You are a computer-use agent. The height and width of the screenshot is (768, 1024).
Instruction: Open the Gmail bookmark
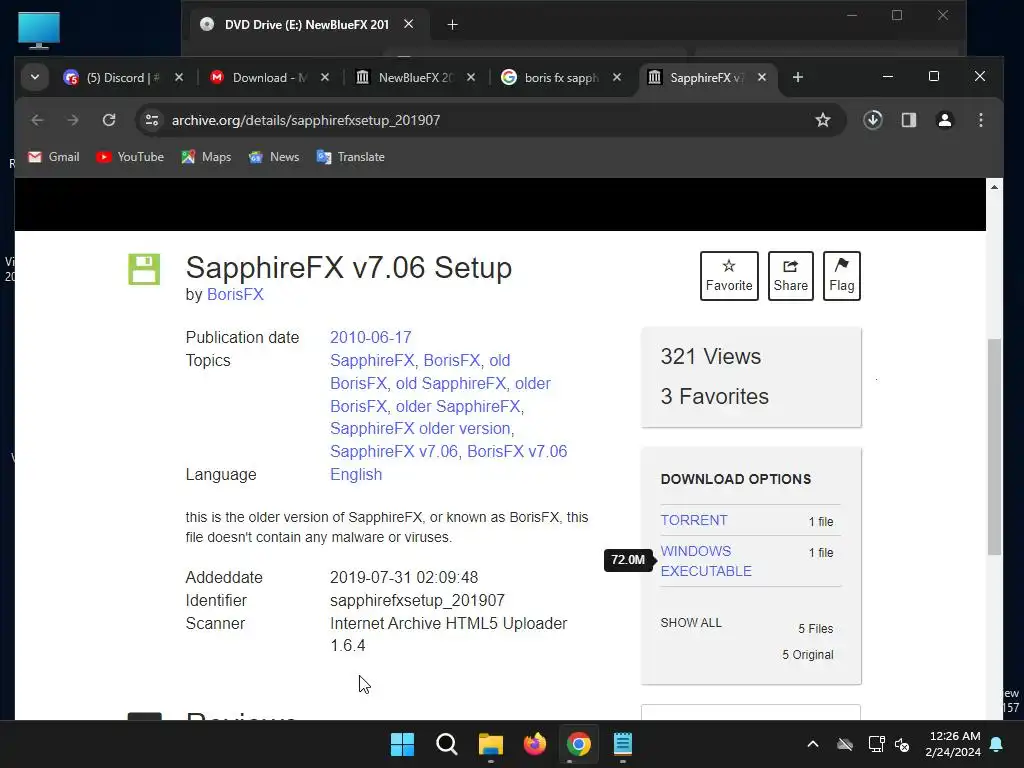click(x=54, y=157)
